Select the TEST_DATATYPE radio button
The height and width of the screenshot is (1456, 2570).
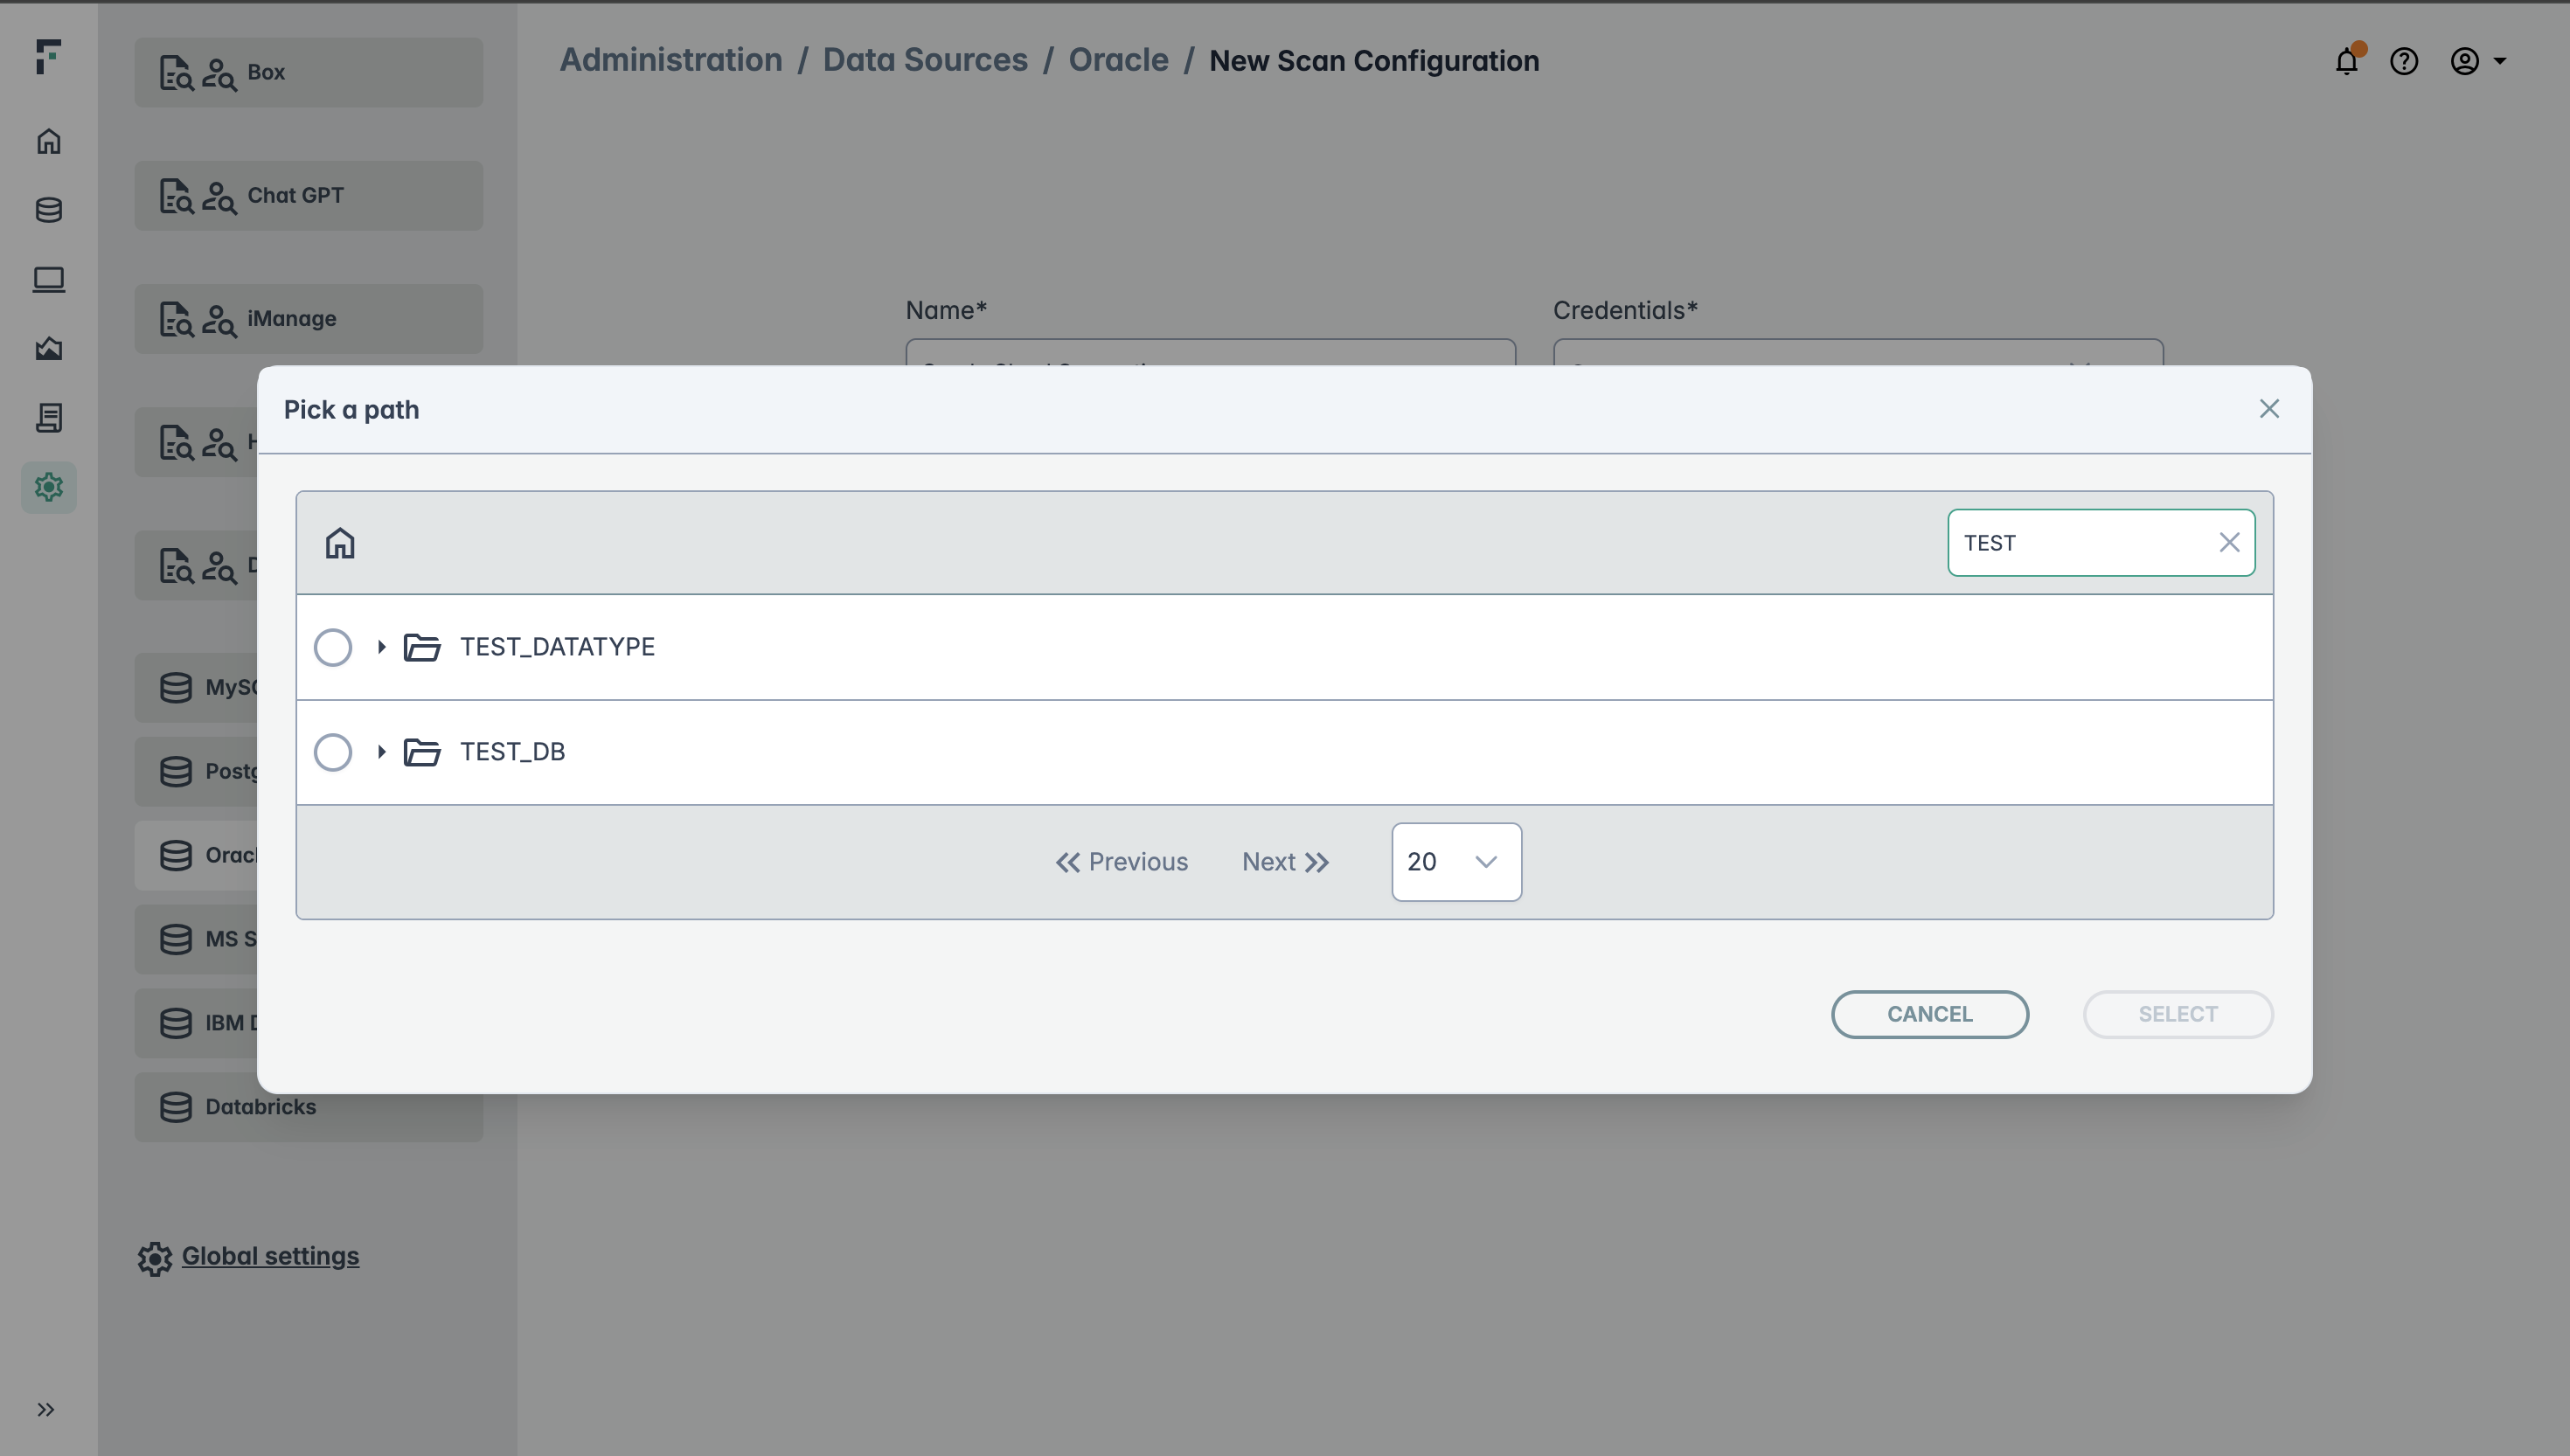click(333, 647)
